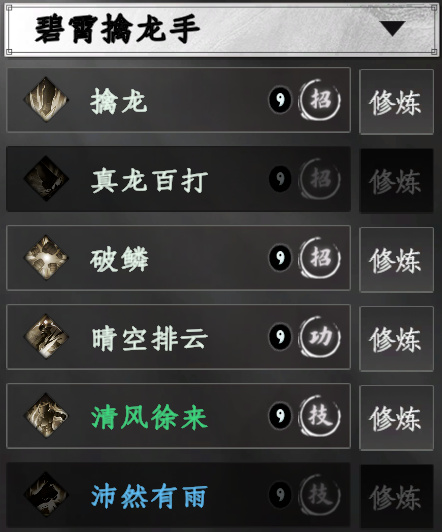
Task: Select the 晴空排云 skill diamond icon
Action: click(x=46, y=337)
